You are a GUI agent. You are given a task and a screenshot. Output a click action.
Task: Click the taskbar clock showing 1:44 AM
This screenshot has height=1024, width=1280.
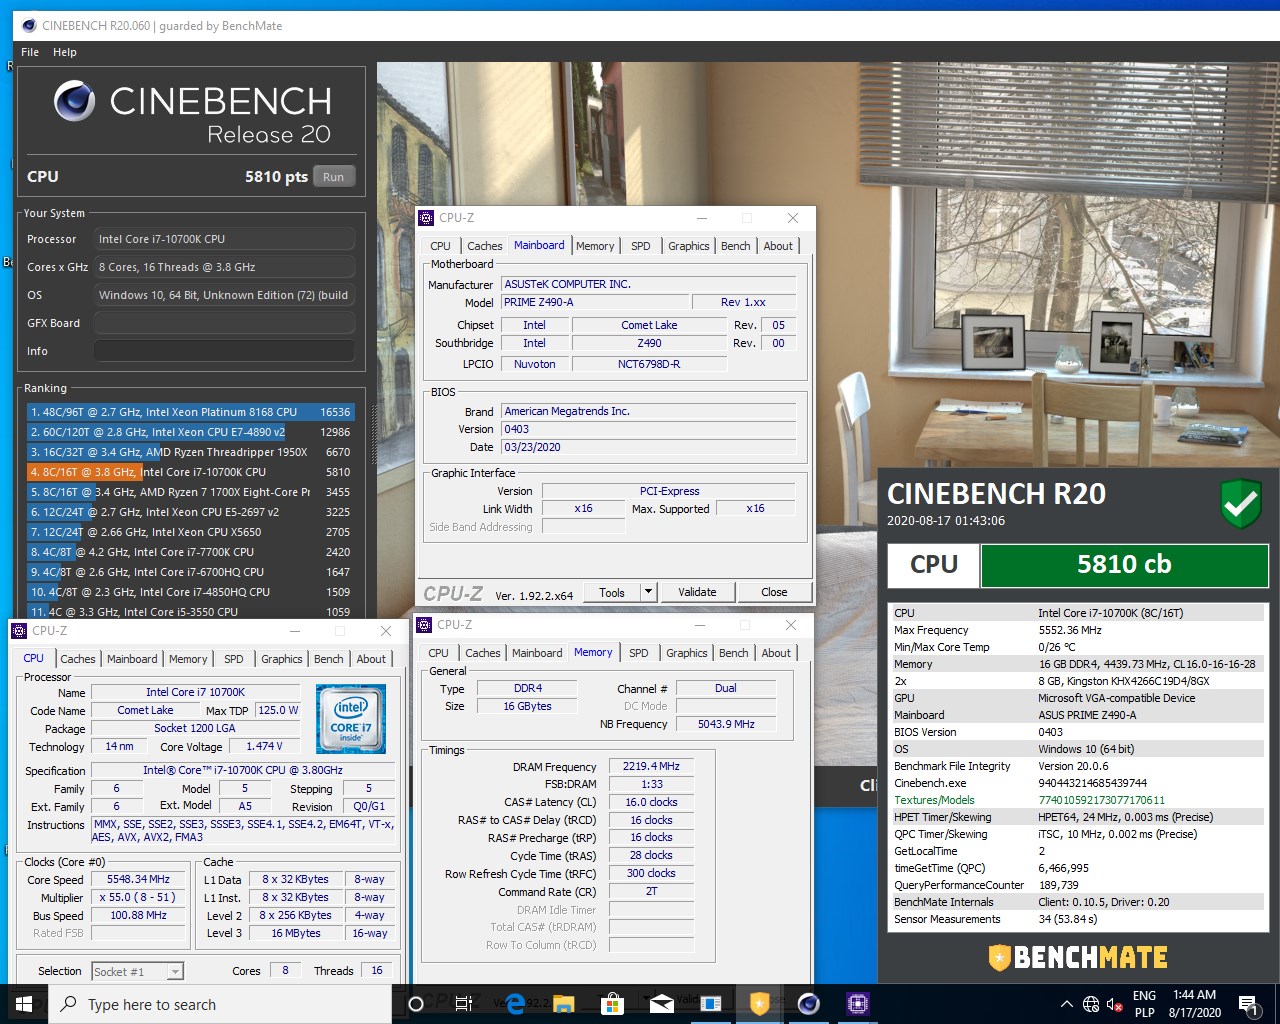point(1195,1004)
